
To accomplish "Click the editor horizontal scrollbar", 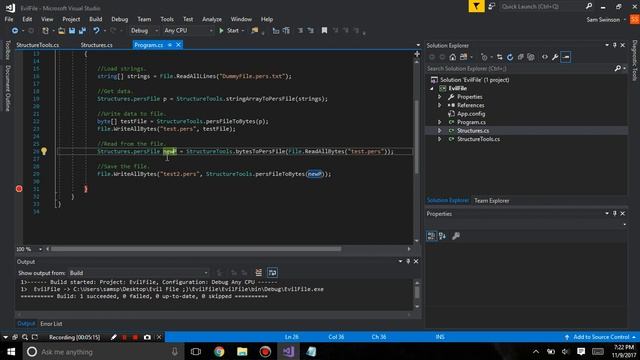I will (196, 249).
